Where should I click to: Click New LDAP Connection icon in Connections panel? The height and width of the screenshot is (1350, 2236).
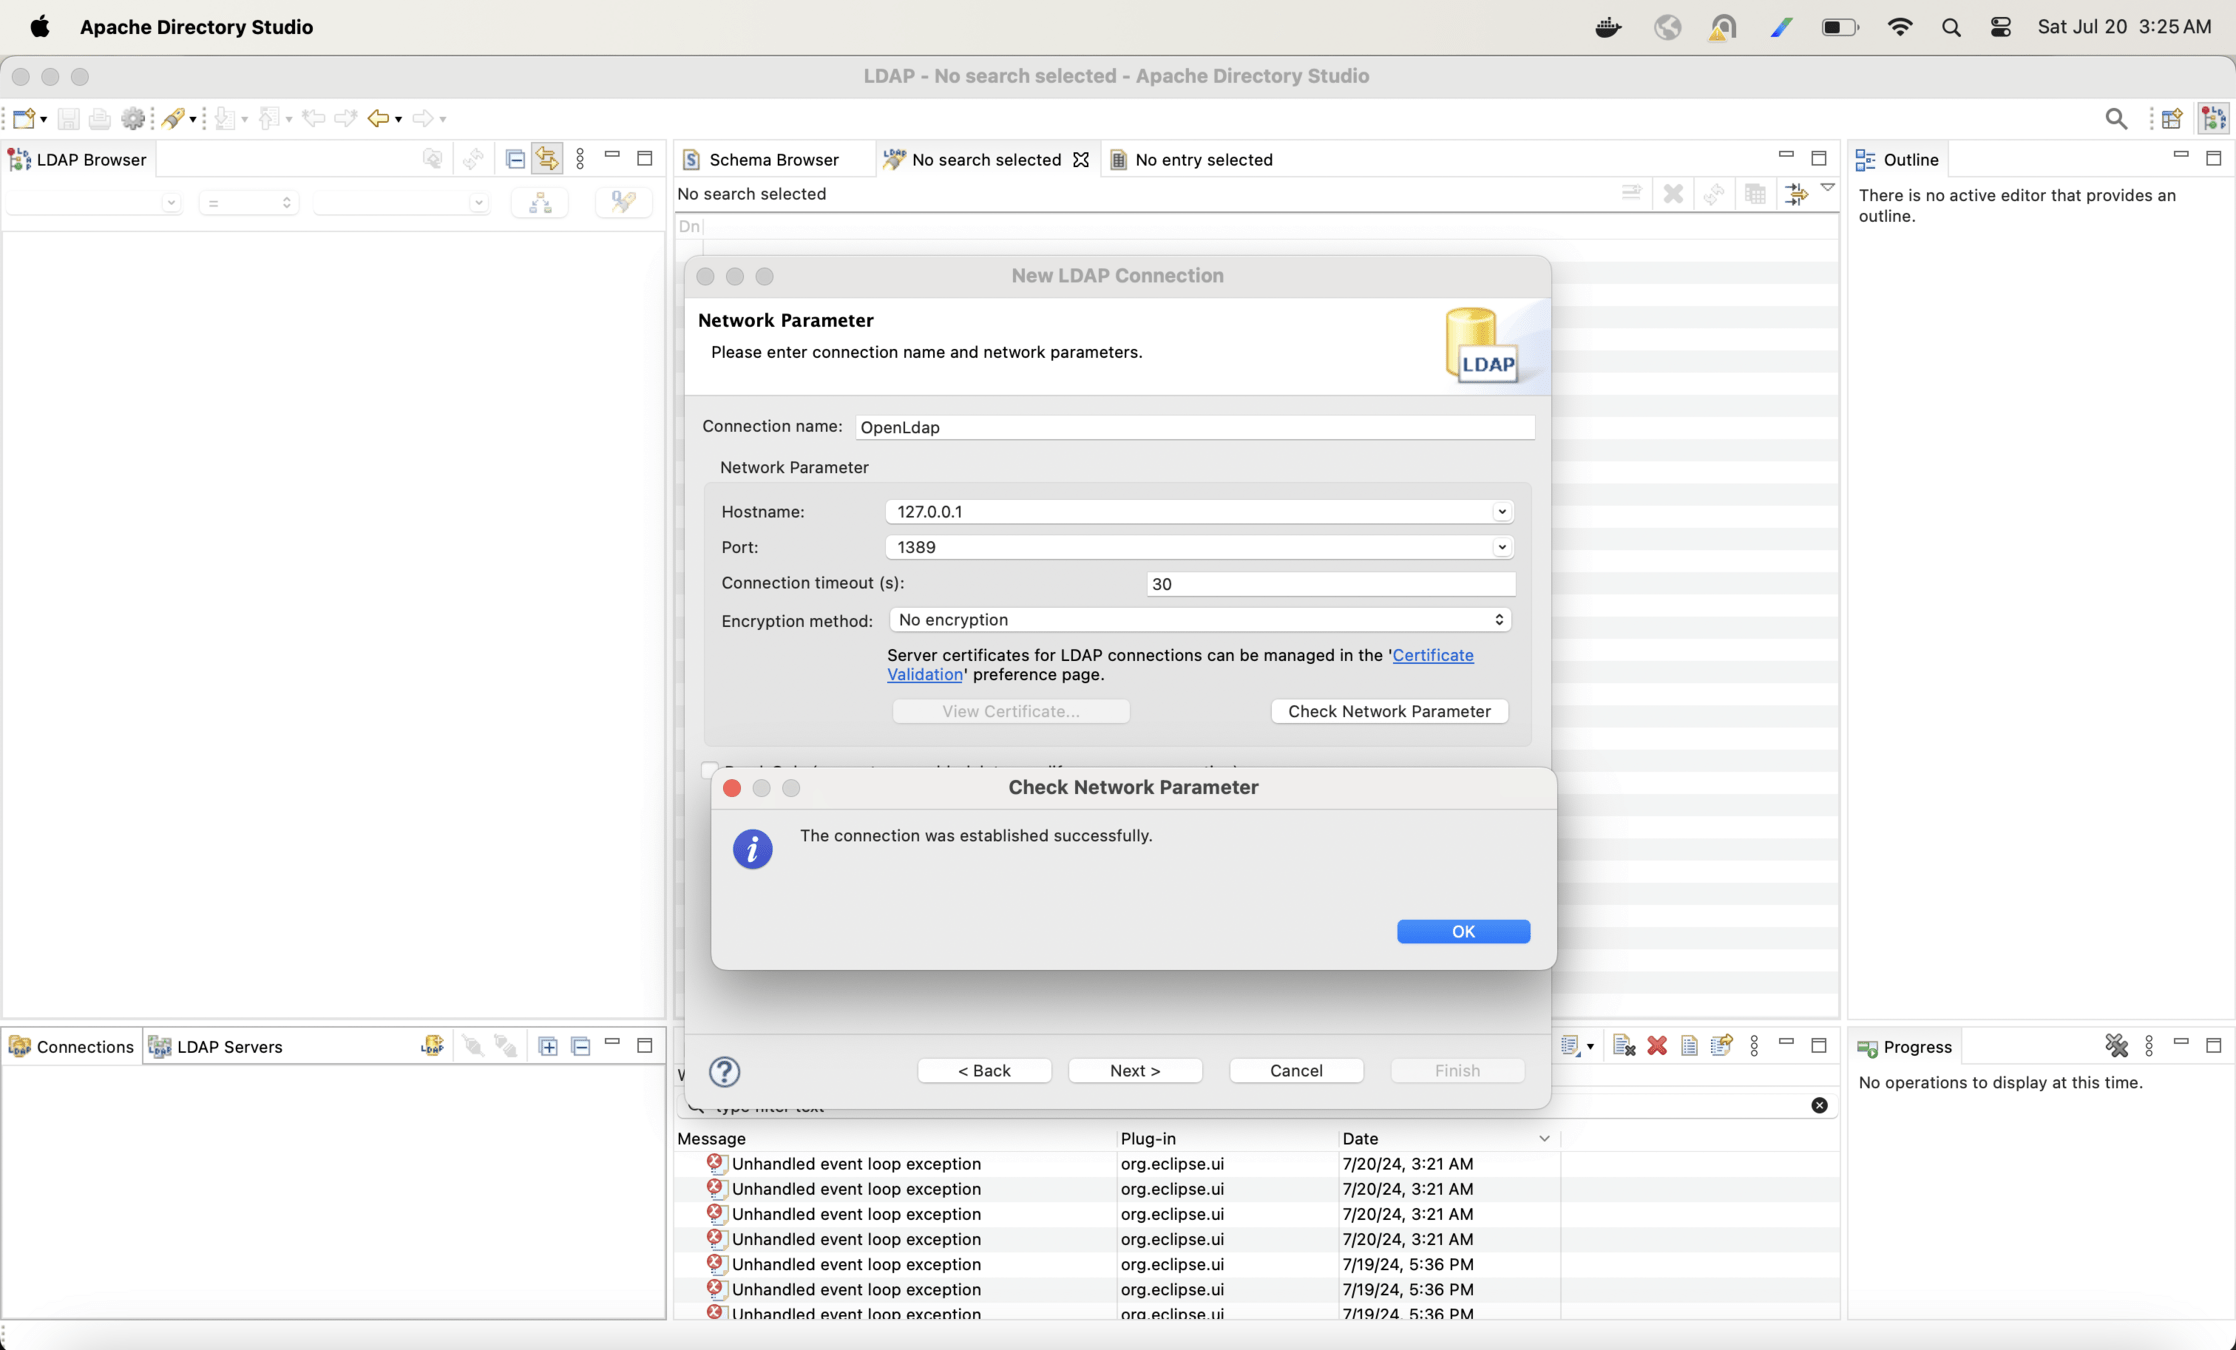tap(431, 1046)
